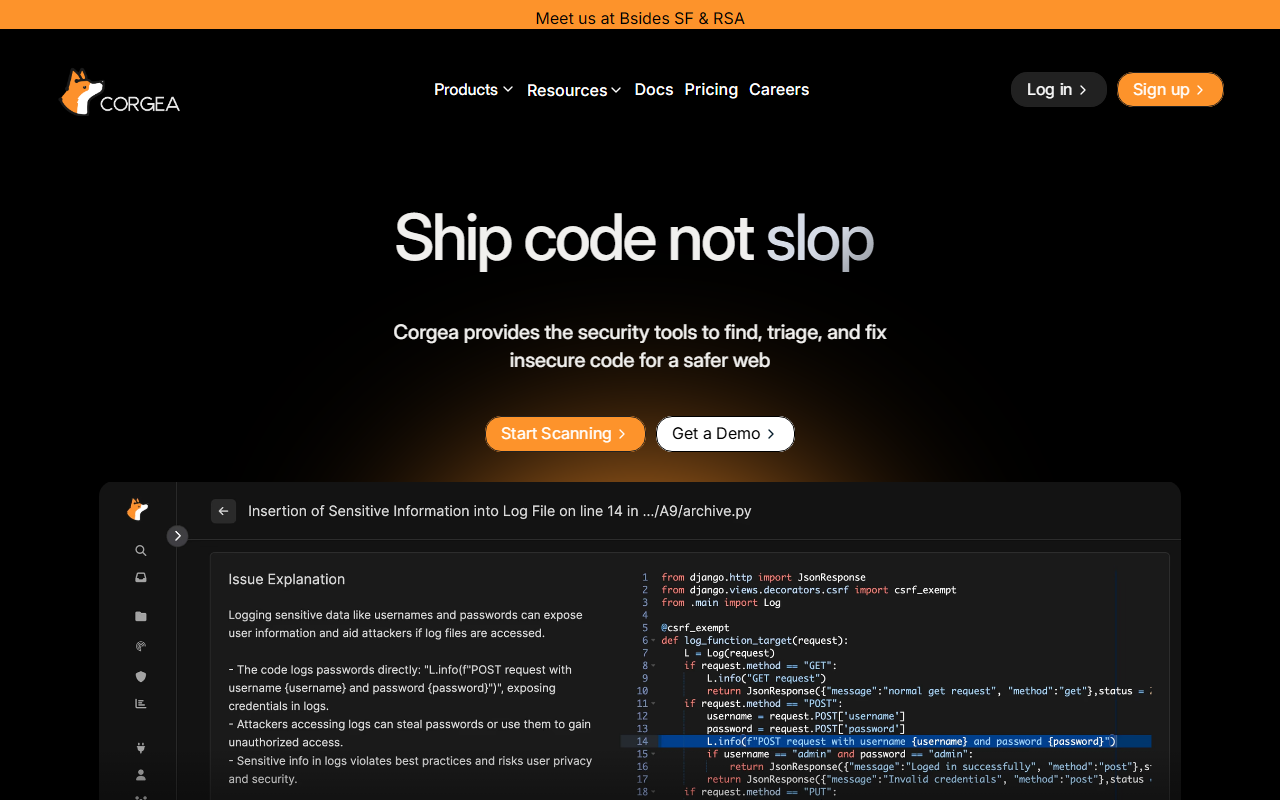Click the chevron arrow inside Log in button

tap(1083, 90)
